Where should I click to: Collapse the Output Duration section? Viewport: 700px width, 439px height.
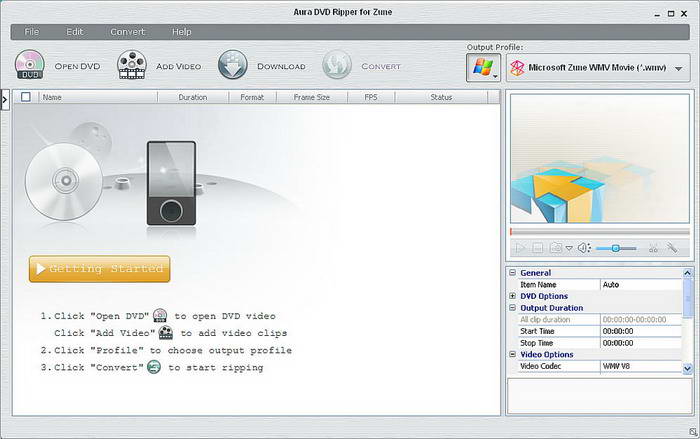(512, 308)
